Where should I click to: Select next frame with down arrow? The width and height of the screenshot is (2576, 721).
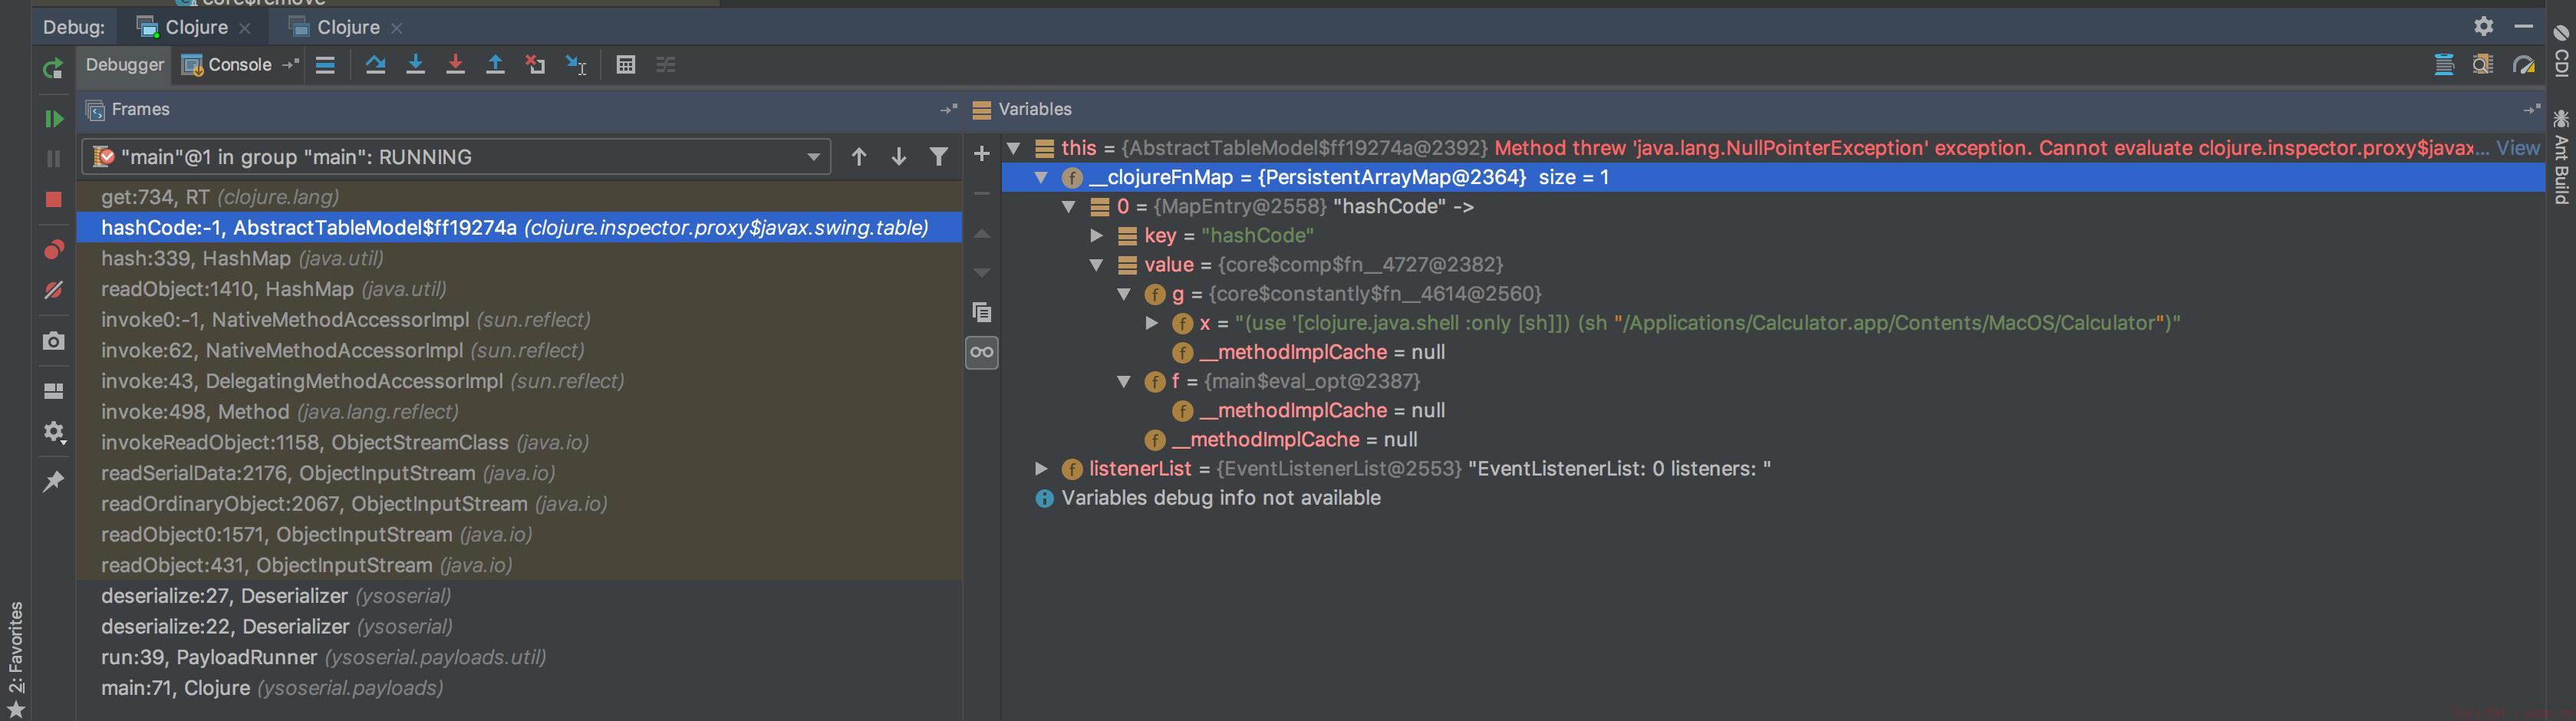[899, 157]
